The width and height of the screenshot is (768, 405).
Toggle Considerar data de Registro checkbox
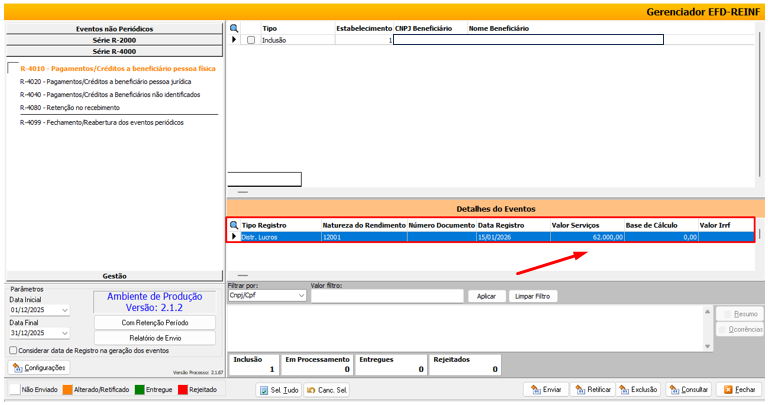(x=12, y=351)
